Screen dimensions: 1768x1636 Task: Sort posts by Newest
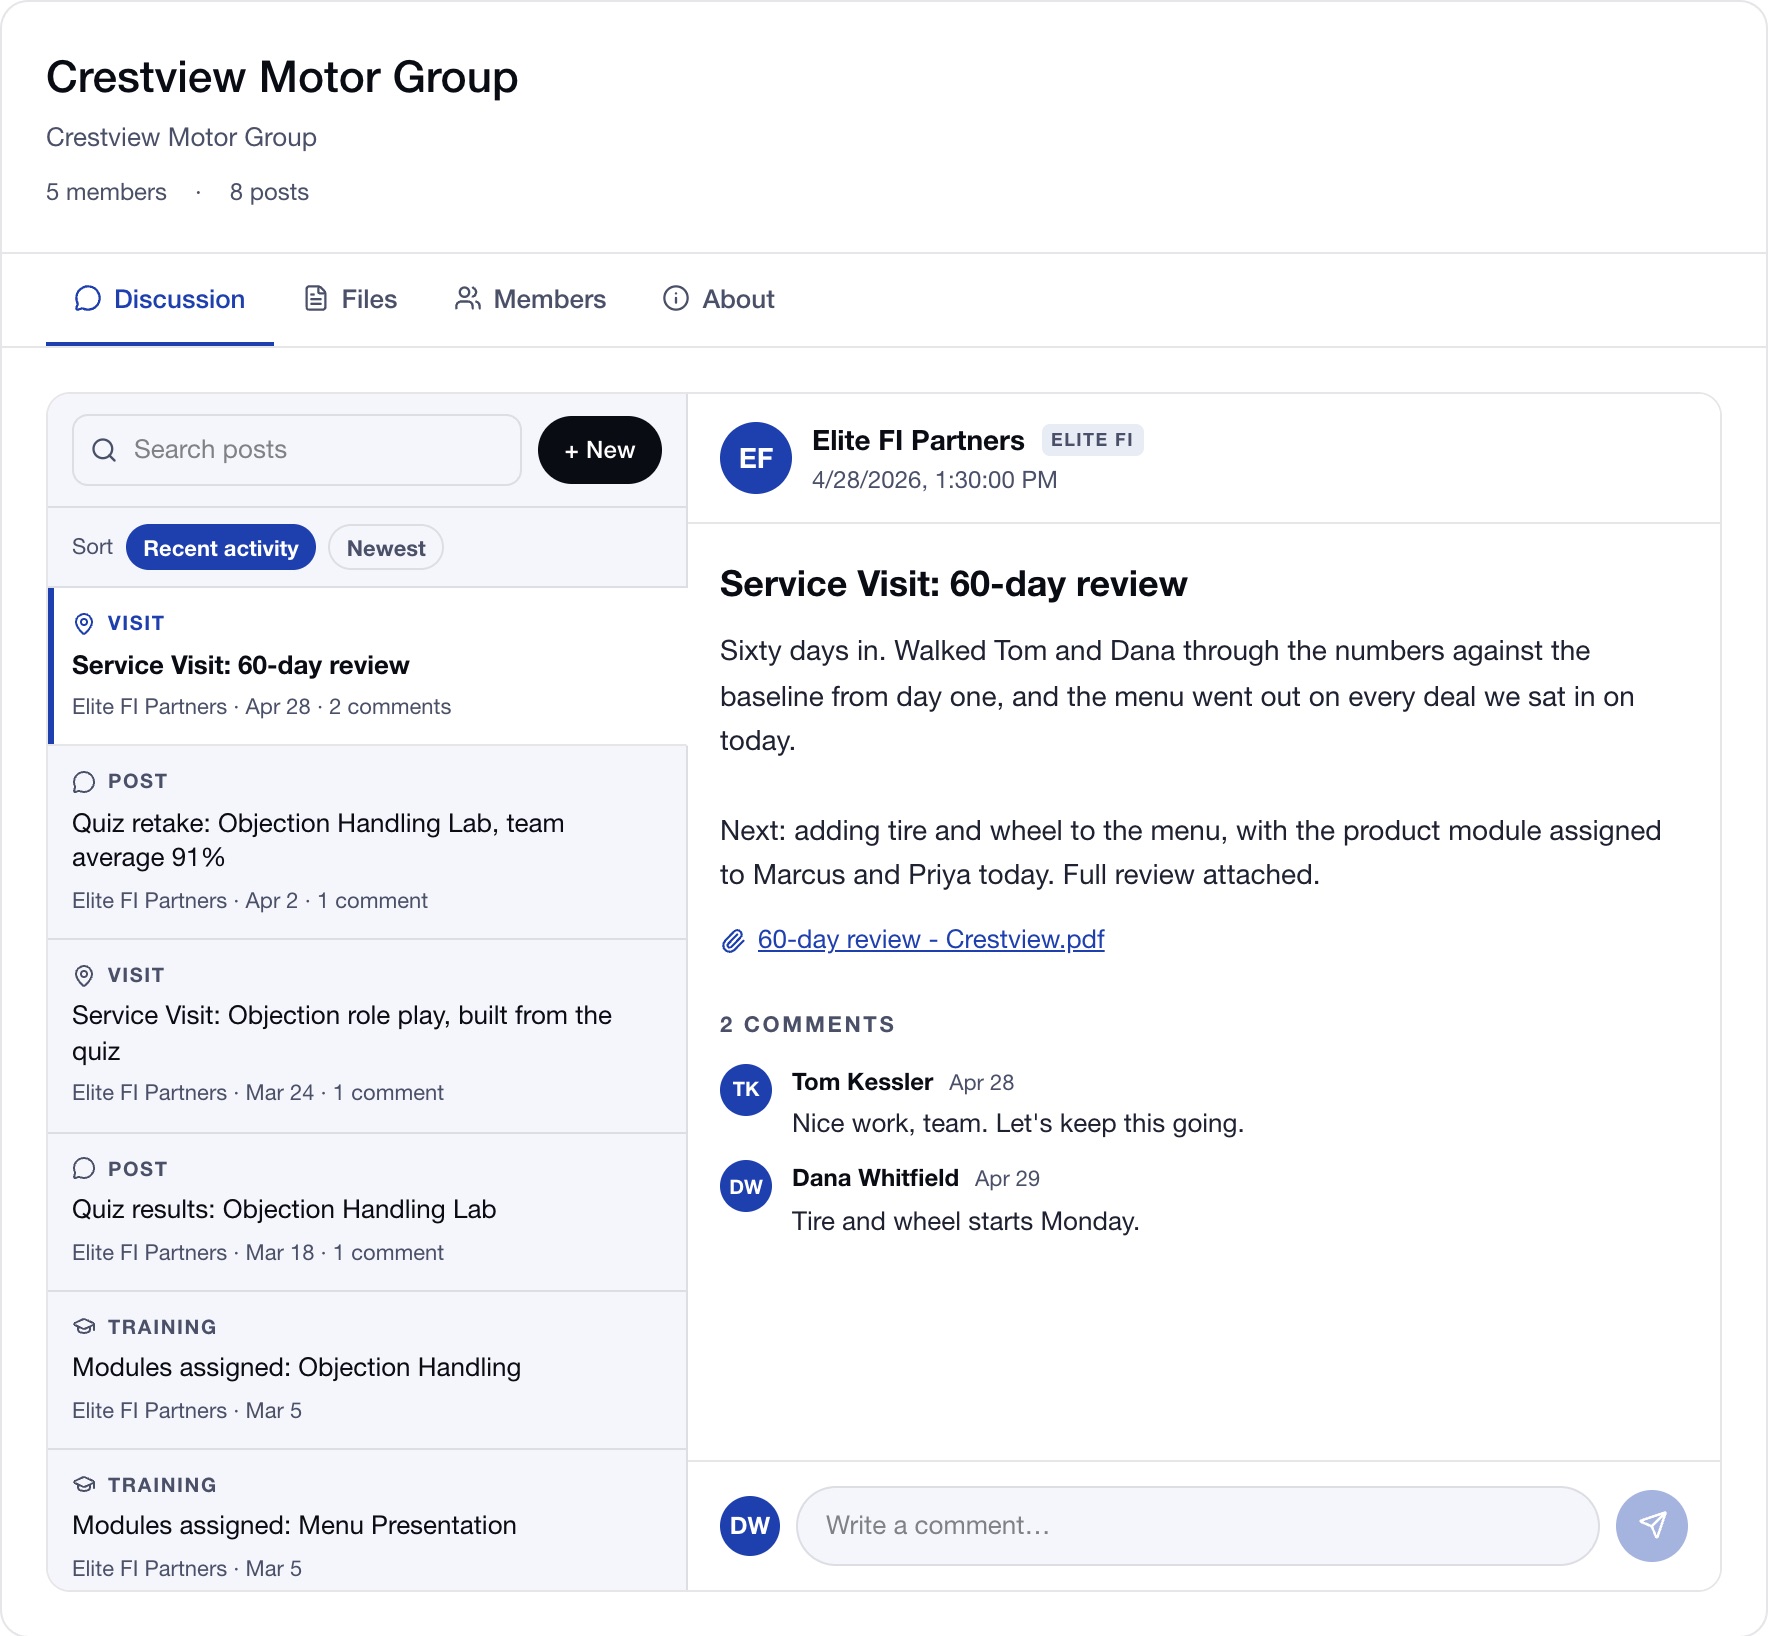tap(386, 547)
